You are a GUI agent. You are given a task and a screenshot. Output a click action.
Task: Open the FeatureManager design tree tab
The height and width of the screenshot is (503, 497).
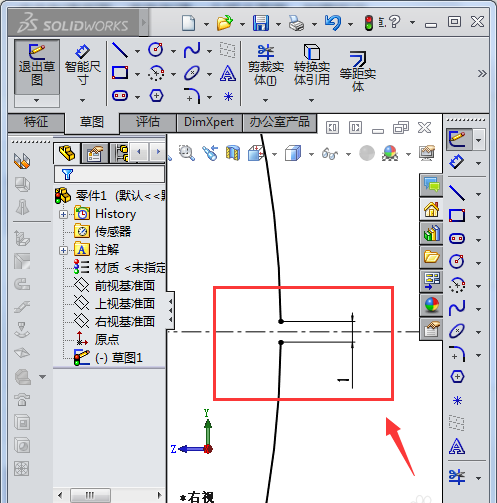(67, 153)
